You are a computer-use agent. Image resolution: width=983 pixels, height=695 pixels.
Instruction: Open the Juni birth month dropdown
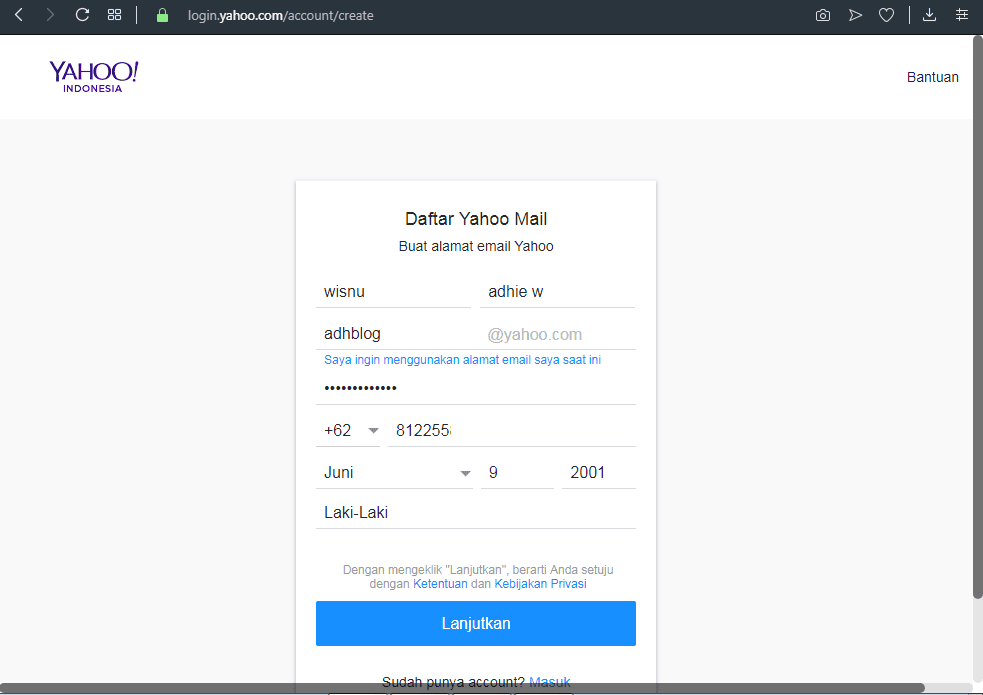click(x=394, y=473)
